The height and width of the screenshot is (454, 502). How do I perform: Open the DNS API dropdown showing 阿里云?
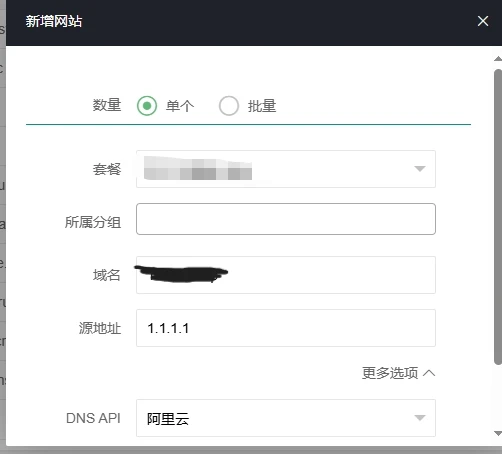286,418
